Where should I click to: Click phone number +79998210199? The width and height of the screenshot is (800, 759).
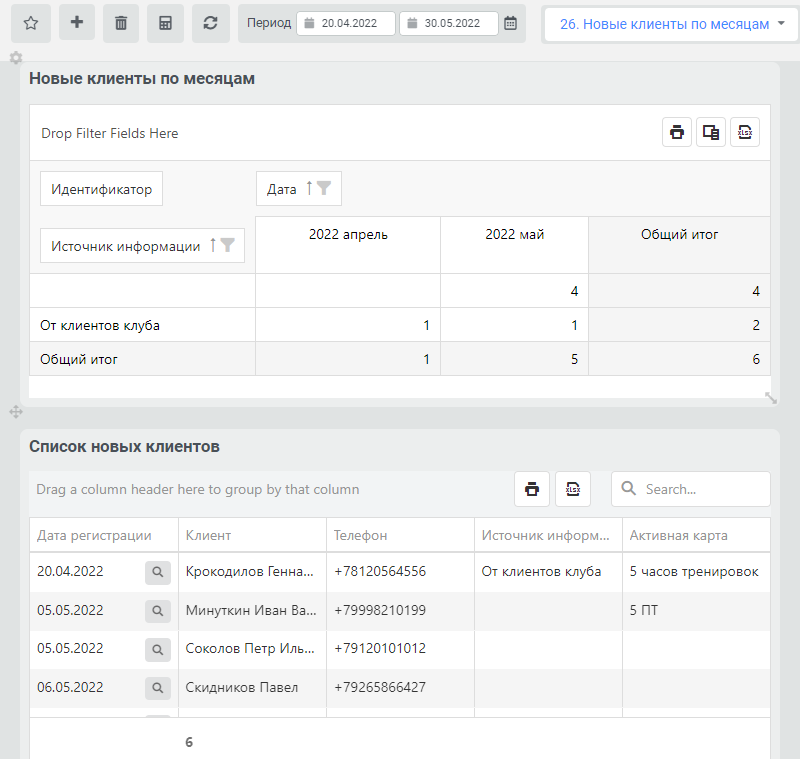click(380, 610)
